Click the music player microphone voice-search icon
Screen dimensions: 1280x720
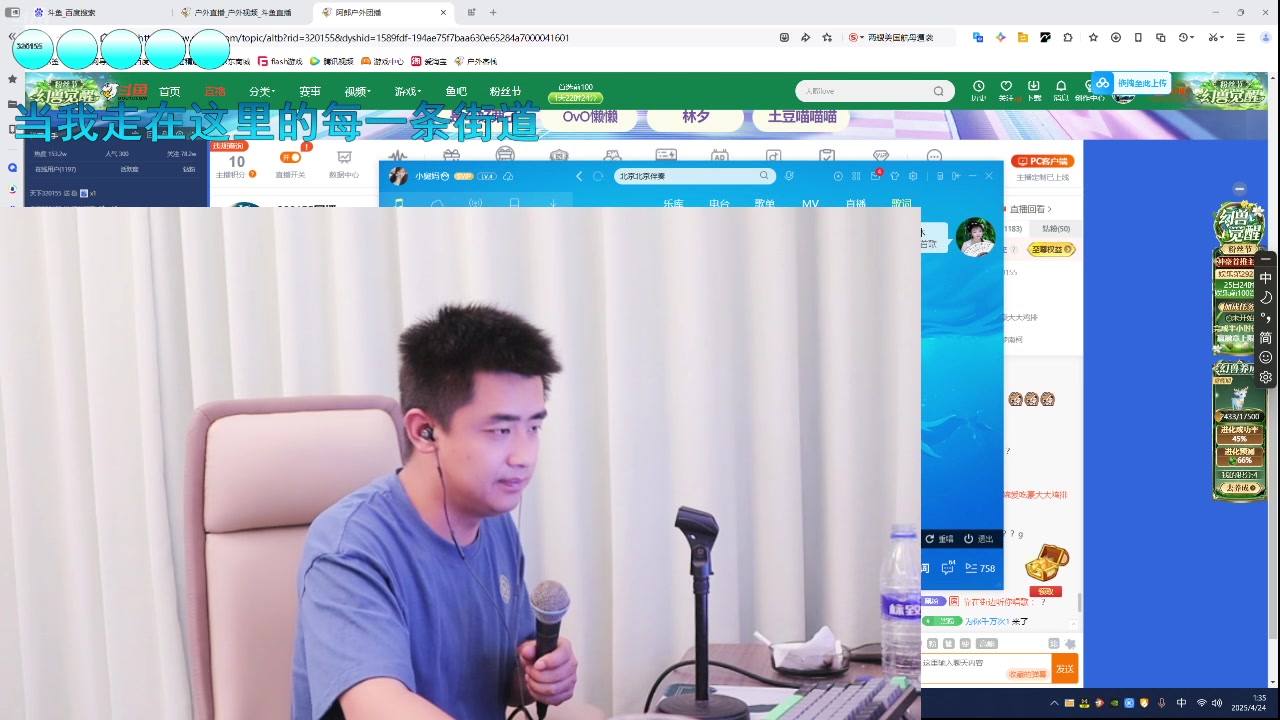789,176
